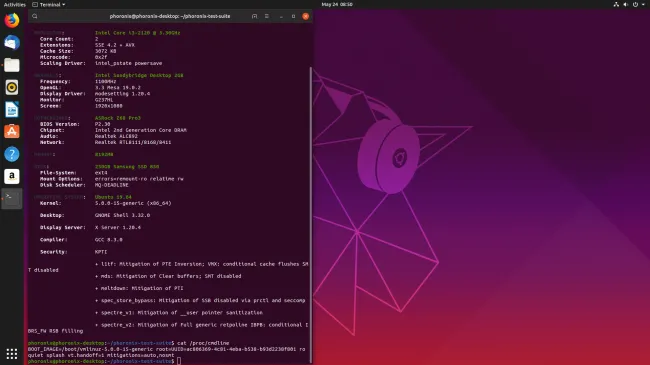The width and height of the screenshot is (650, 365).
Task: Click 'cat /proc/cmdline' command text
Action: coord(203,343)
